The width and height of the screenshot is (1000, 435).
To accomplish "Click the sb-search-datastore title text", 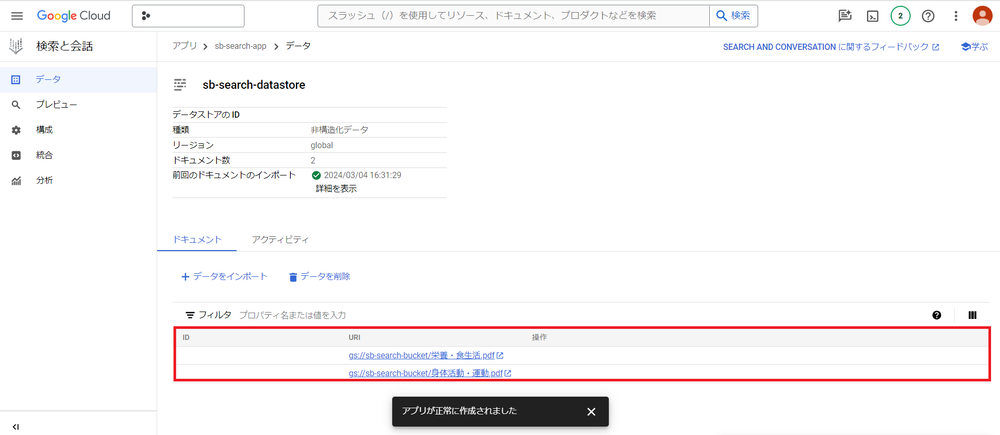I will click(254, 85).
